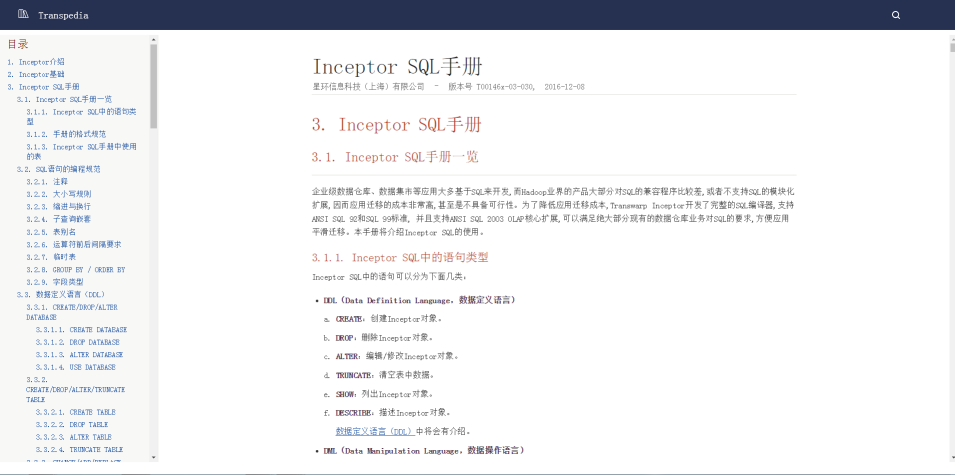
Task: Jump to 3.2.5. 表别名 in sidebar
Action: tap(51, 232)
